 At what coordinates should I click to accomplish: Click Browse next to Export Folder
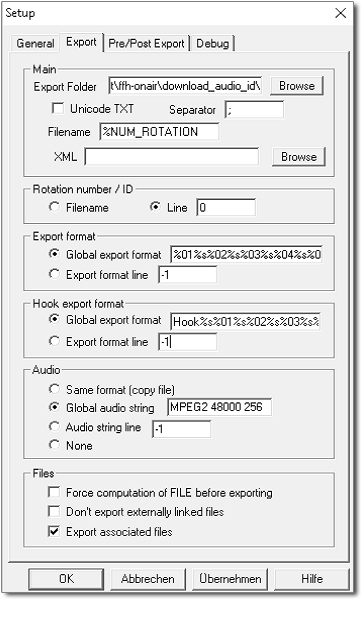[297, 86]
